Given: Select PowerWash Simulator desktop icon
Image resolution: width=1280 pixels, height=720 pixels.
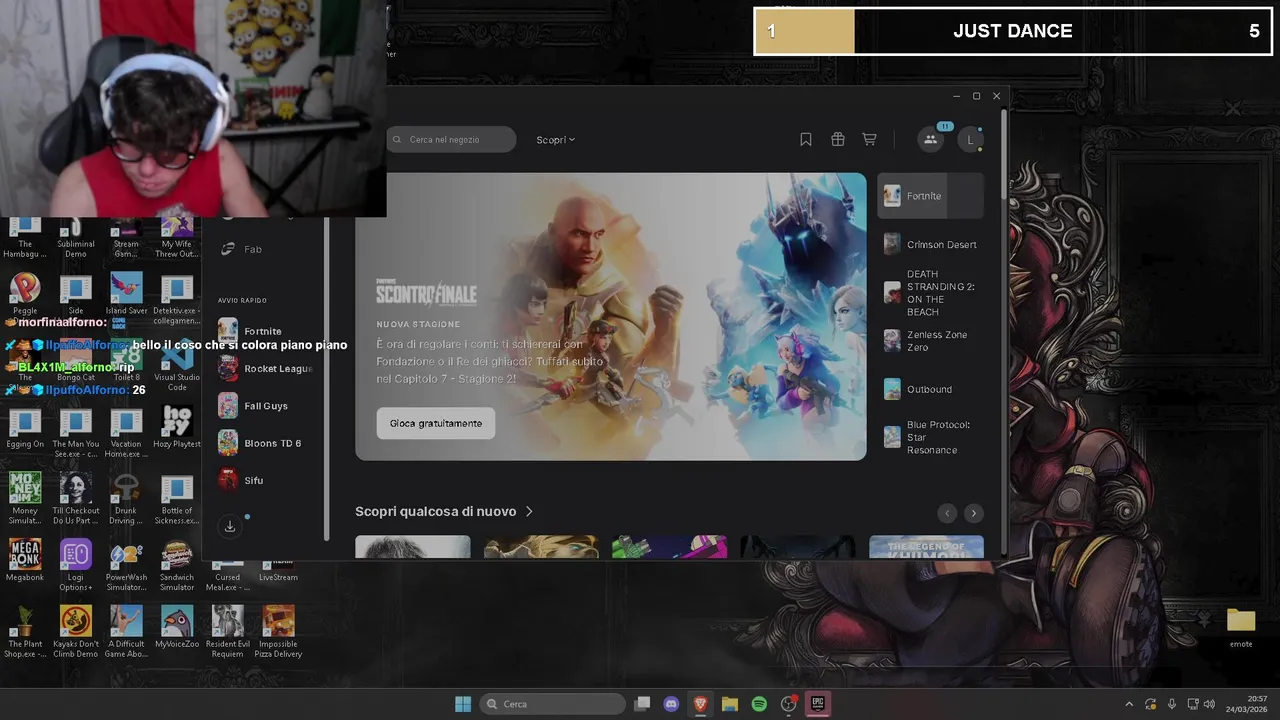Looking at the screenshot, I should [x=126, y=564].
